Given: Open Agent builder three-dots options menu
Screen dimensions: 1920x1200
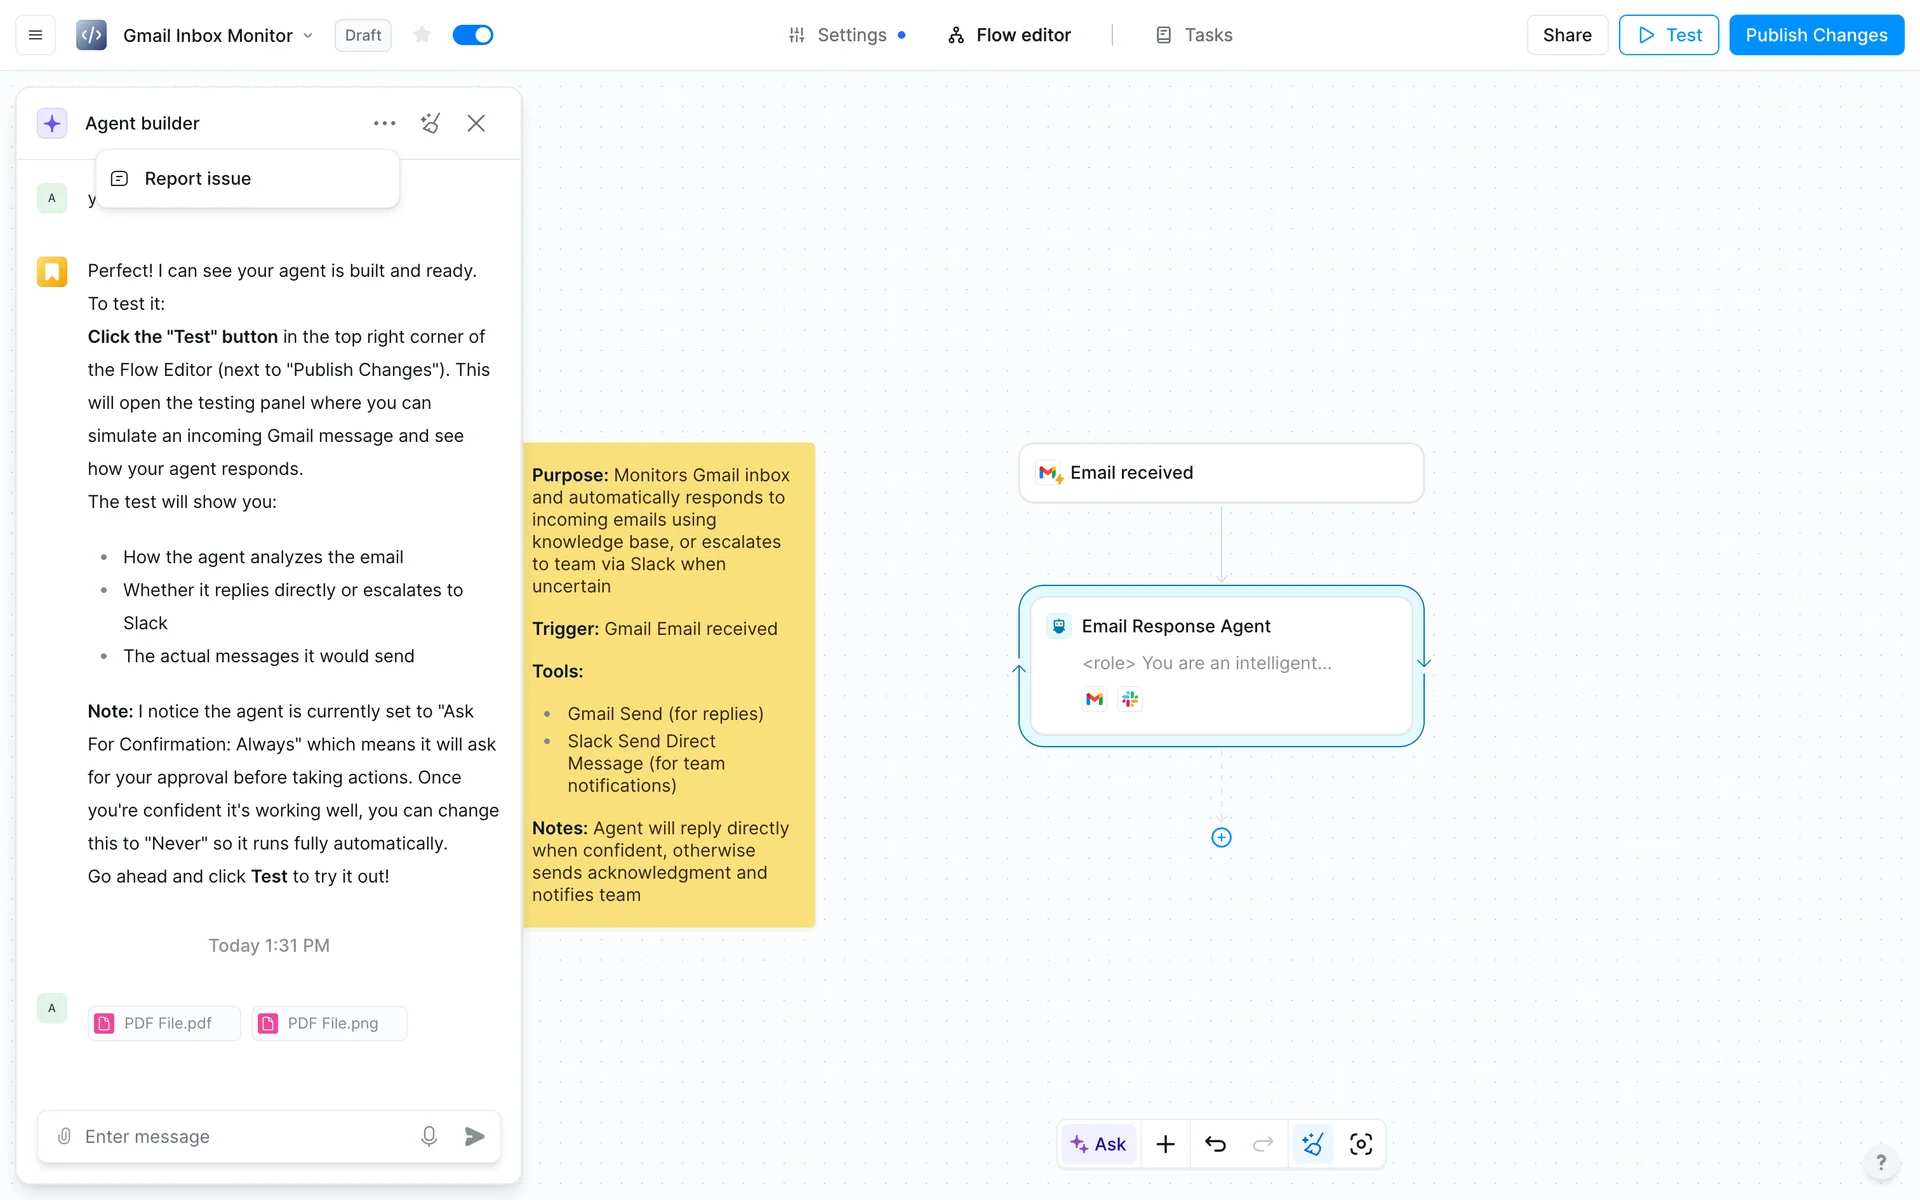Looking at the screenshot, I should click(x=384, y=123).
